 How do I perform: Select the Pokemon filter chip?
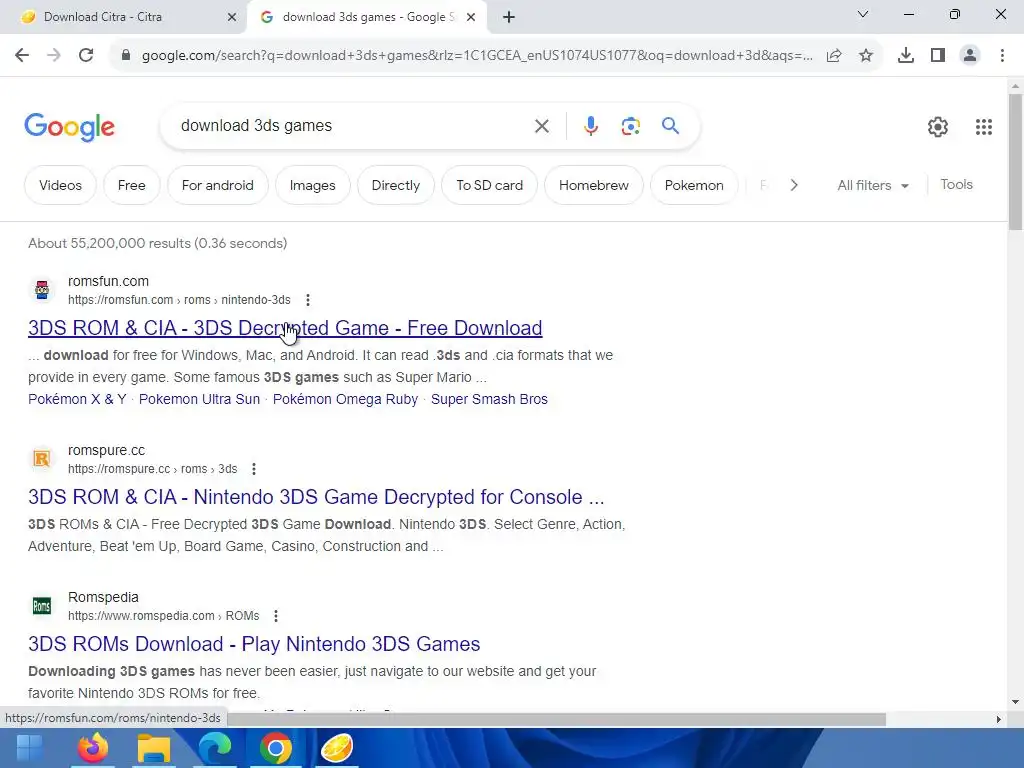coord(694,185)
